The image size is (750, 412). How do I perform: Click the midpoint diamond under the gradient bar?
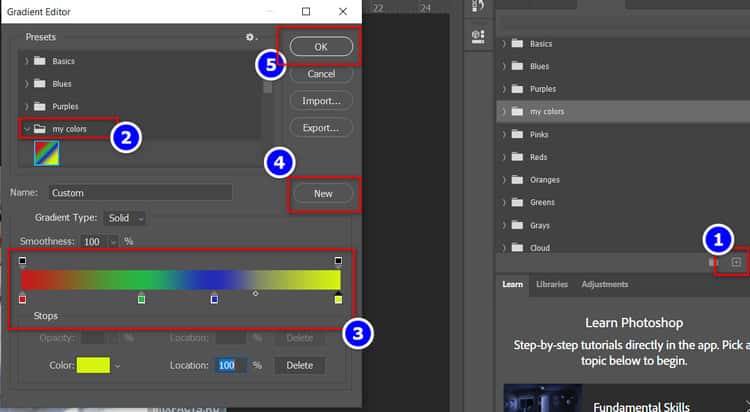pyautogui.click(x=255, y=294)
